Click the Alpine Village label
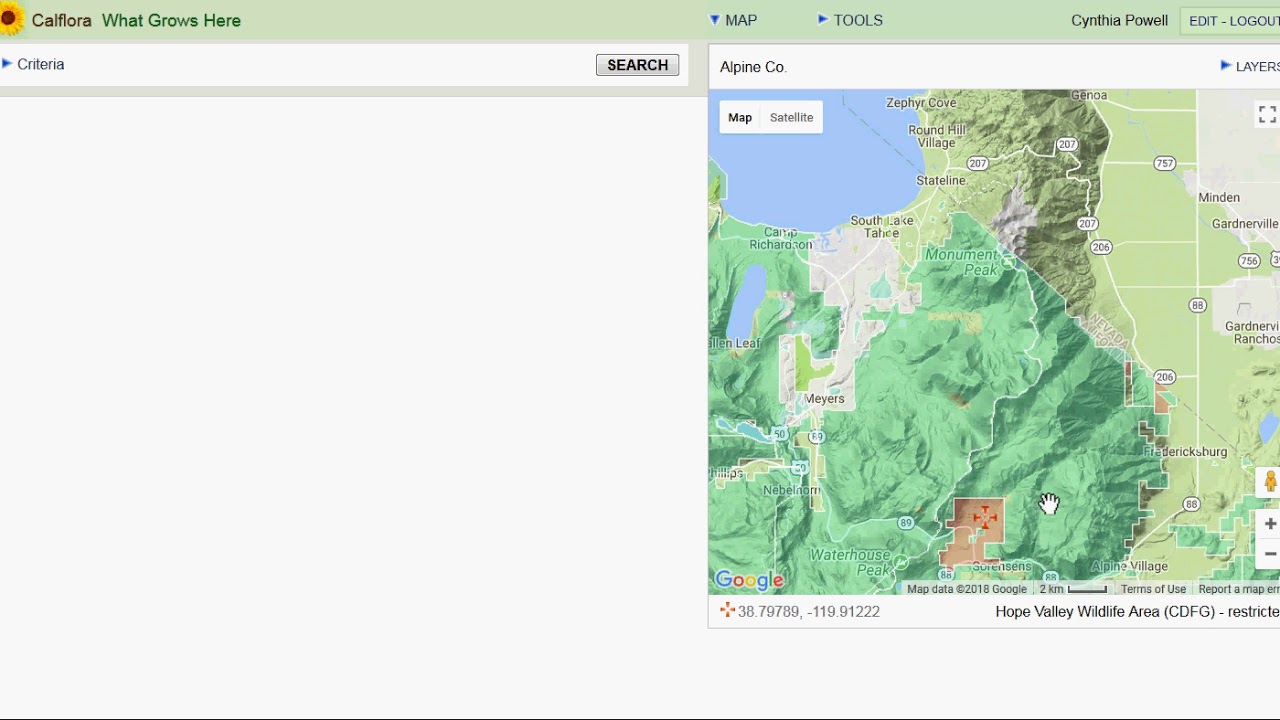This screenshot has width=1280, height=720. tap(1129, 566)
